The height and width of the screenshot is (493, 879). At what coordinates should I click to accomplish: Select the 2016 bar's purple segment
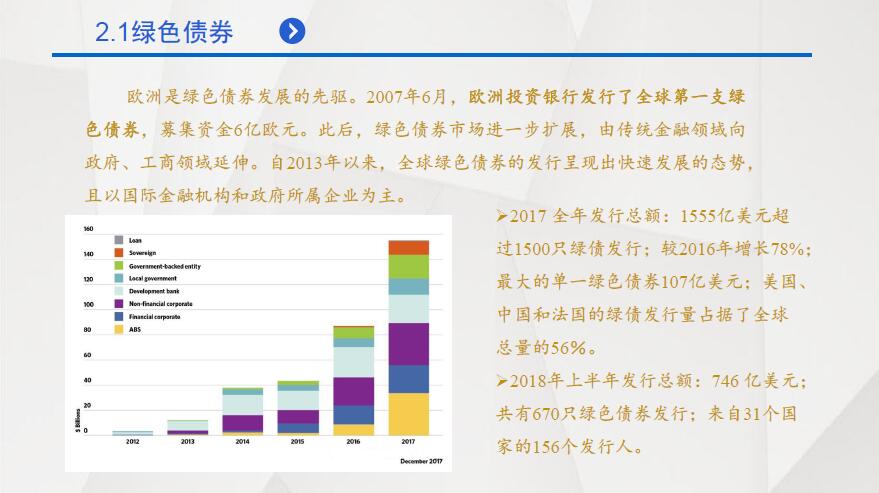coord(353,391)
